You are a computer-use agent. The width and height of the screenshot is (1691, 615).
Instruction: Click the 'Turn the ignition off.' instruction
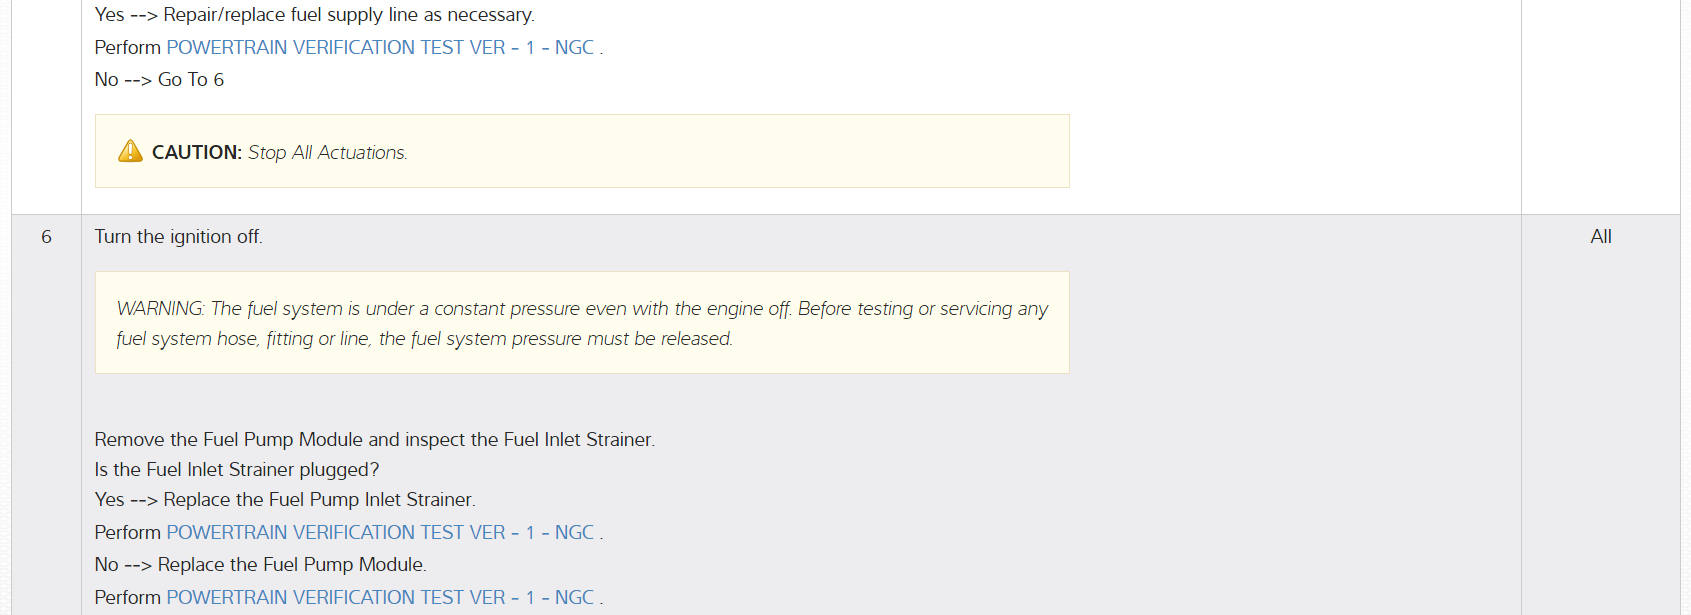[178, 237]
